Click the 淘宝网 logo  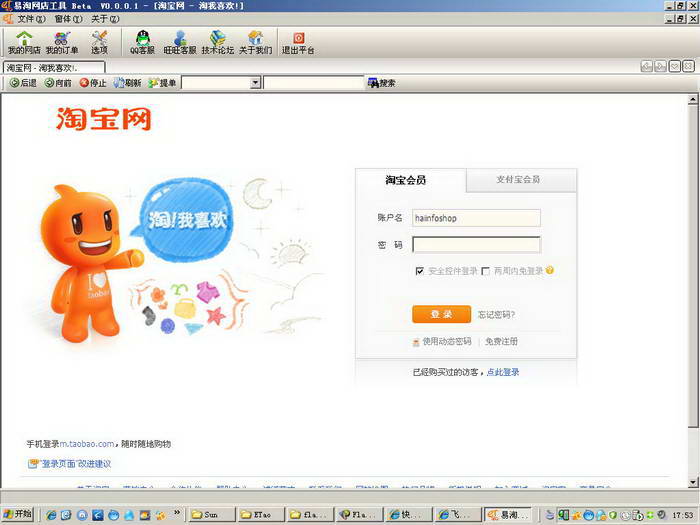point(104,119)
